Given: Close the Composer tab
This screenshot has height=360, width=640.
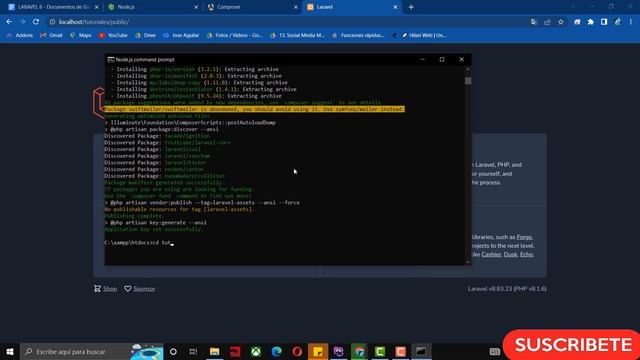Looking at the screenshot, I should (x=296, y=7).
